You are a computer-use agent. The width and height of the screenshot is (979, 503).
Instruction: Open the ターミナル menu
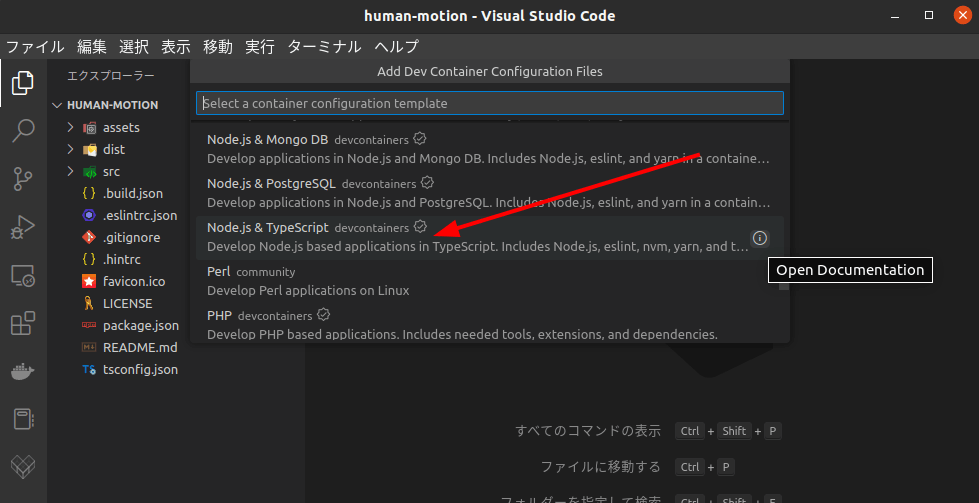point(324,47)
